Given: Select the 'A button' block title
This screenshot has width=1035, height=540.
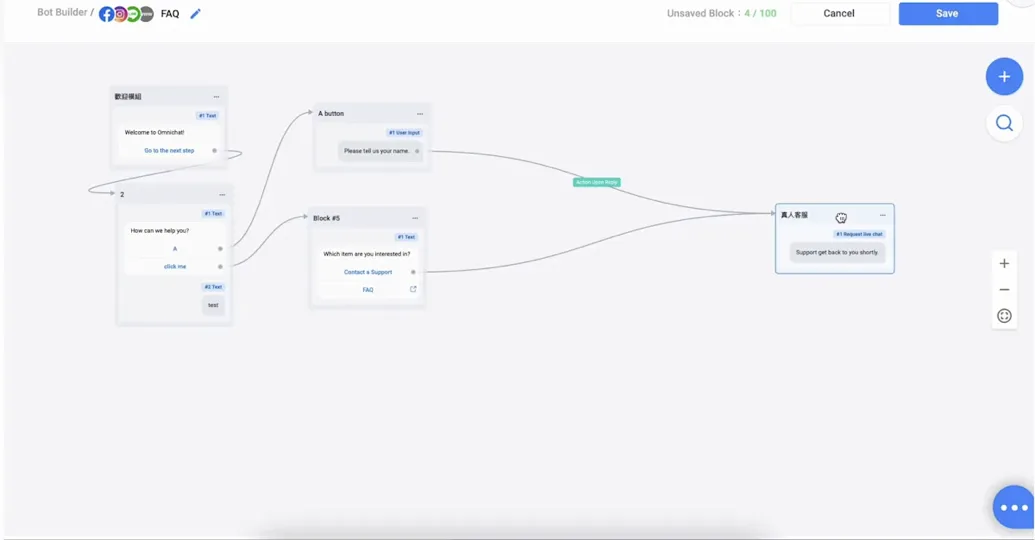Looking at the screenshot, I should click(x=331, y=114).
